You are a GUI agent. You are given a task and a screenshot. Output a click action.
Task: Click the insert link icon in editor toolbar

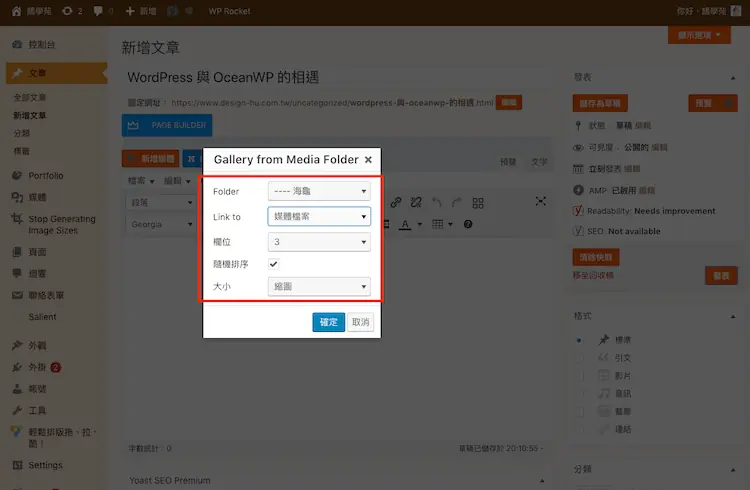tap(396, 202)
